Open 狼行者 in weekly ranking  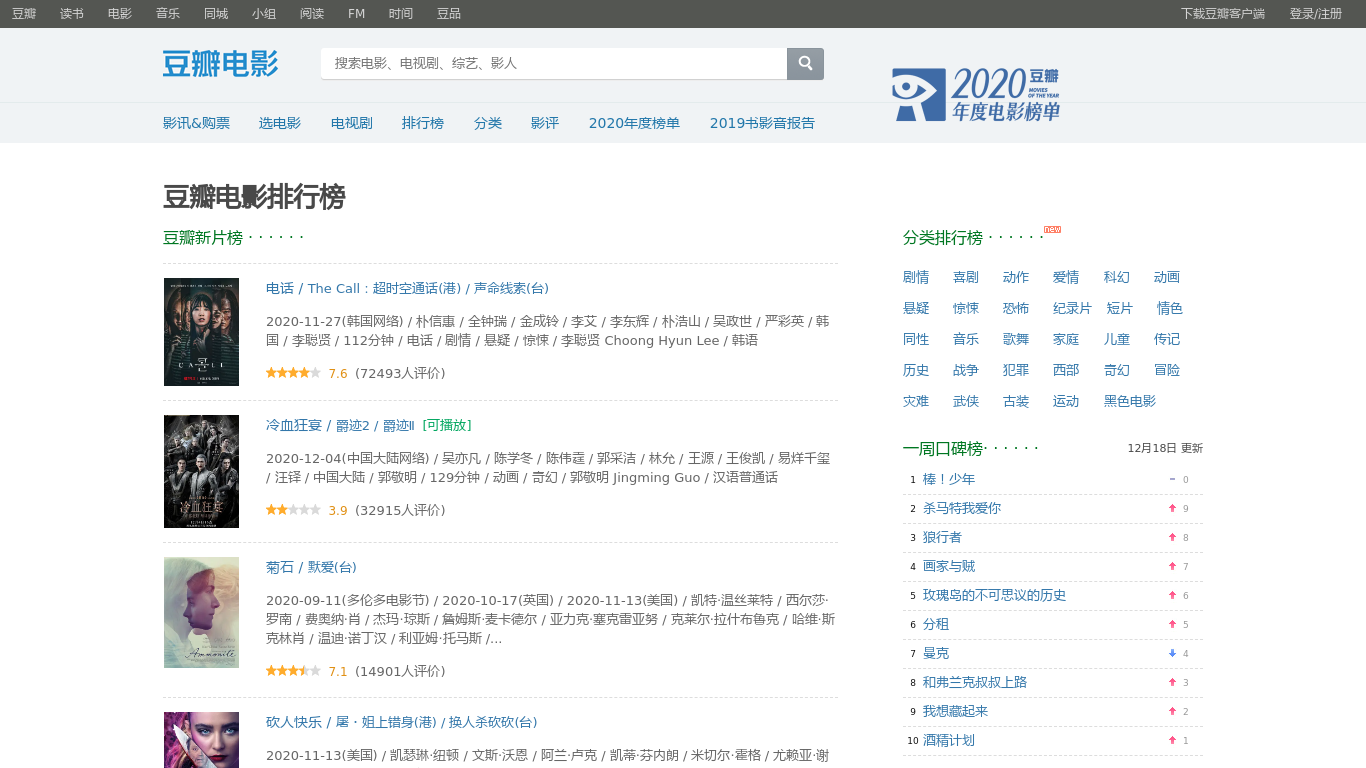tap(943, 537)
